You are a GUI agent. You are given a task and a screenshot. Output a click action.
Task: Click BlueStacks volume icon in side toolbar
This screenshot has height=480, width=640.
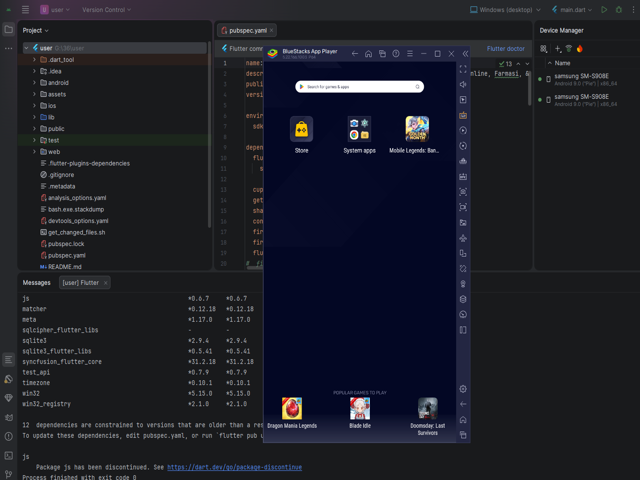click(463, 85)
